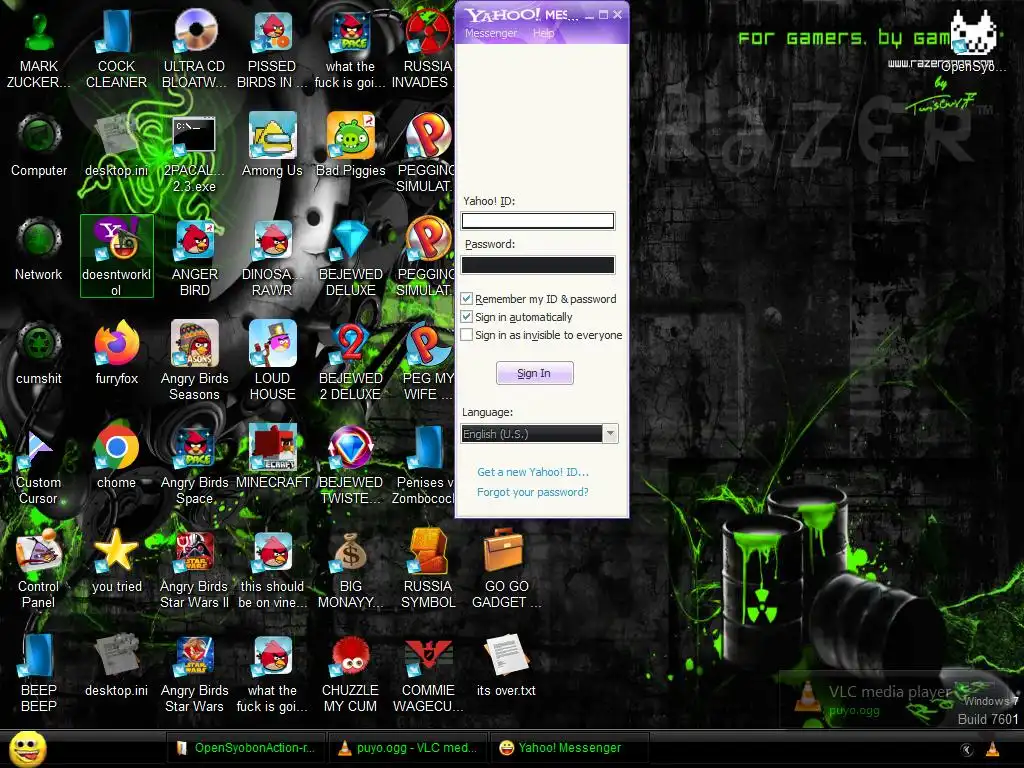Launch the Bad Piggies icon
This screenshot has height=768, width=1024.
[351, 135]
